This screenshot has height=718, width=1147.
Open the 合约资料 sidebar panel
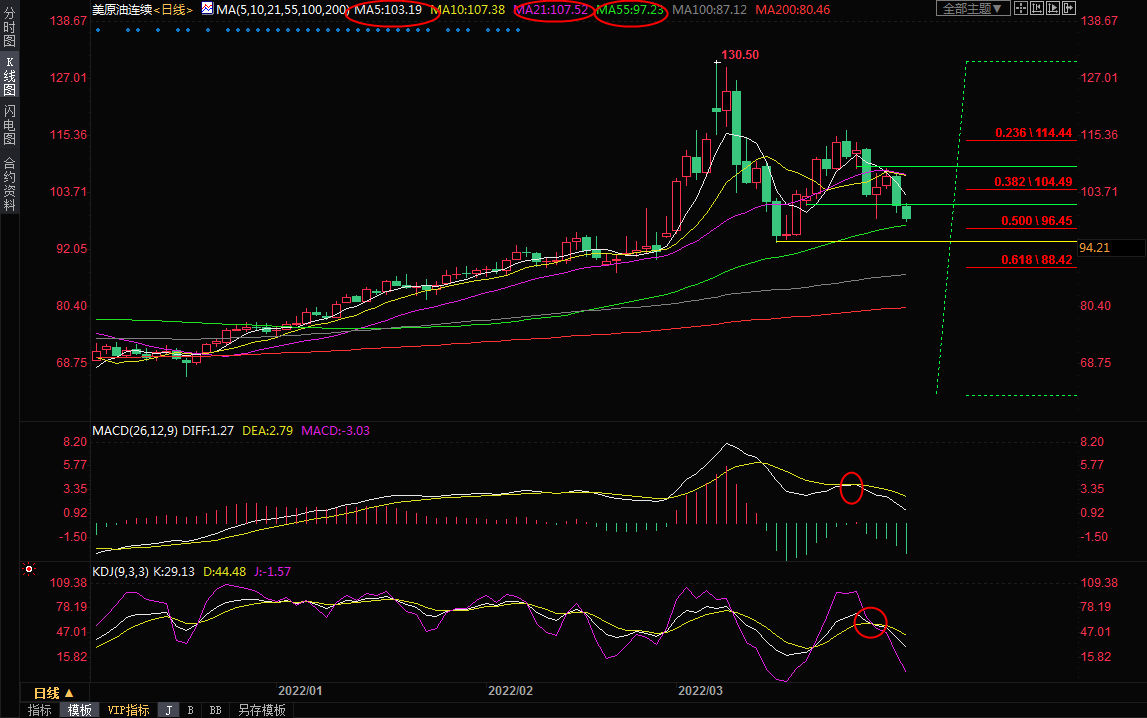tap(9, 184)
